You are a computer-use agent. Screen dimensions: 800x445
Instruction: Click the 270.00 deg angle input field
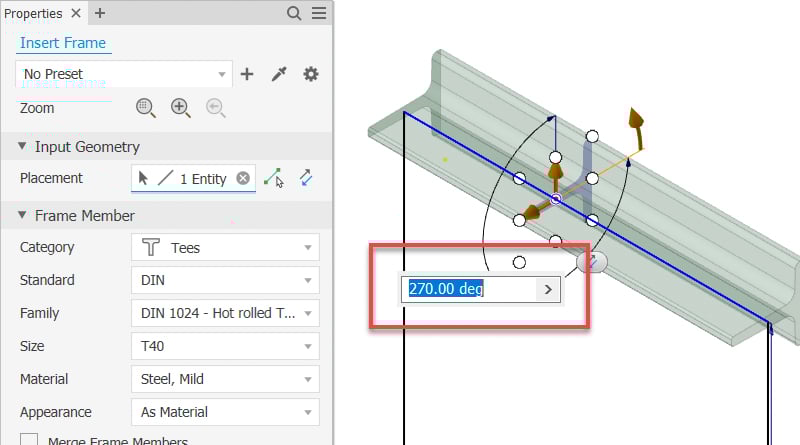tap(468, 289)
